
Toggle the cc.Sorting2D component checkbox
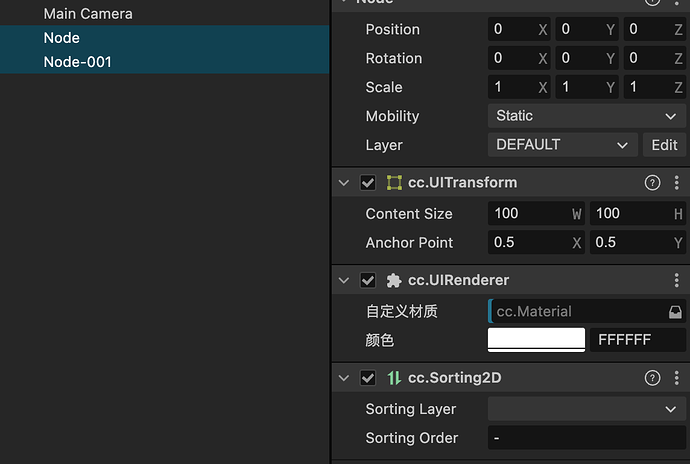coord(368,378)
